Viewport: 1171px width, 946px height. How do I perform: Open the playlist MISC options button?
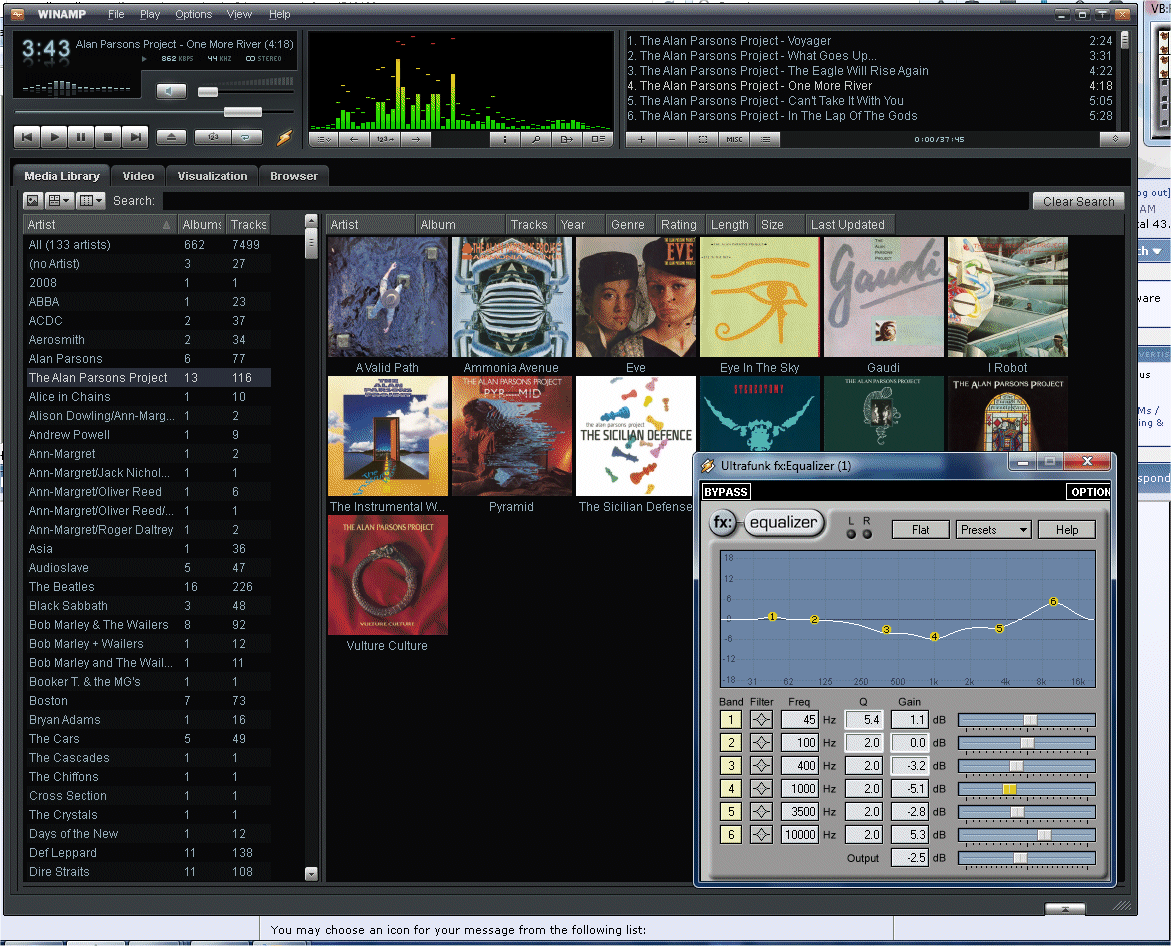(734, 140)
